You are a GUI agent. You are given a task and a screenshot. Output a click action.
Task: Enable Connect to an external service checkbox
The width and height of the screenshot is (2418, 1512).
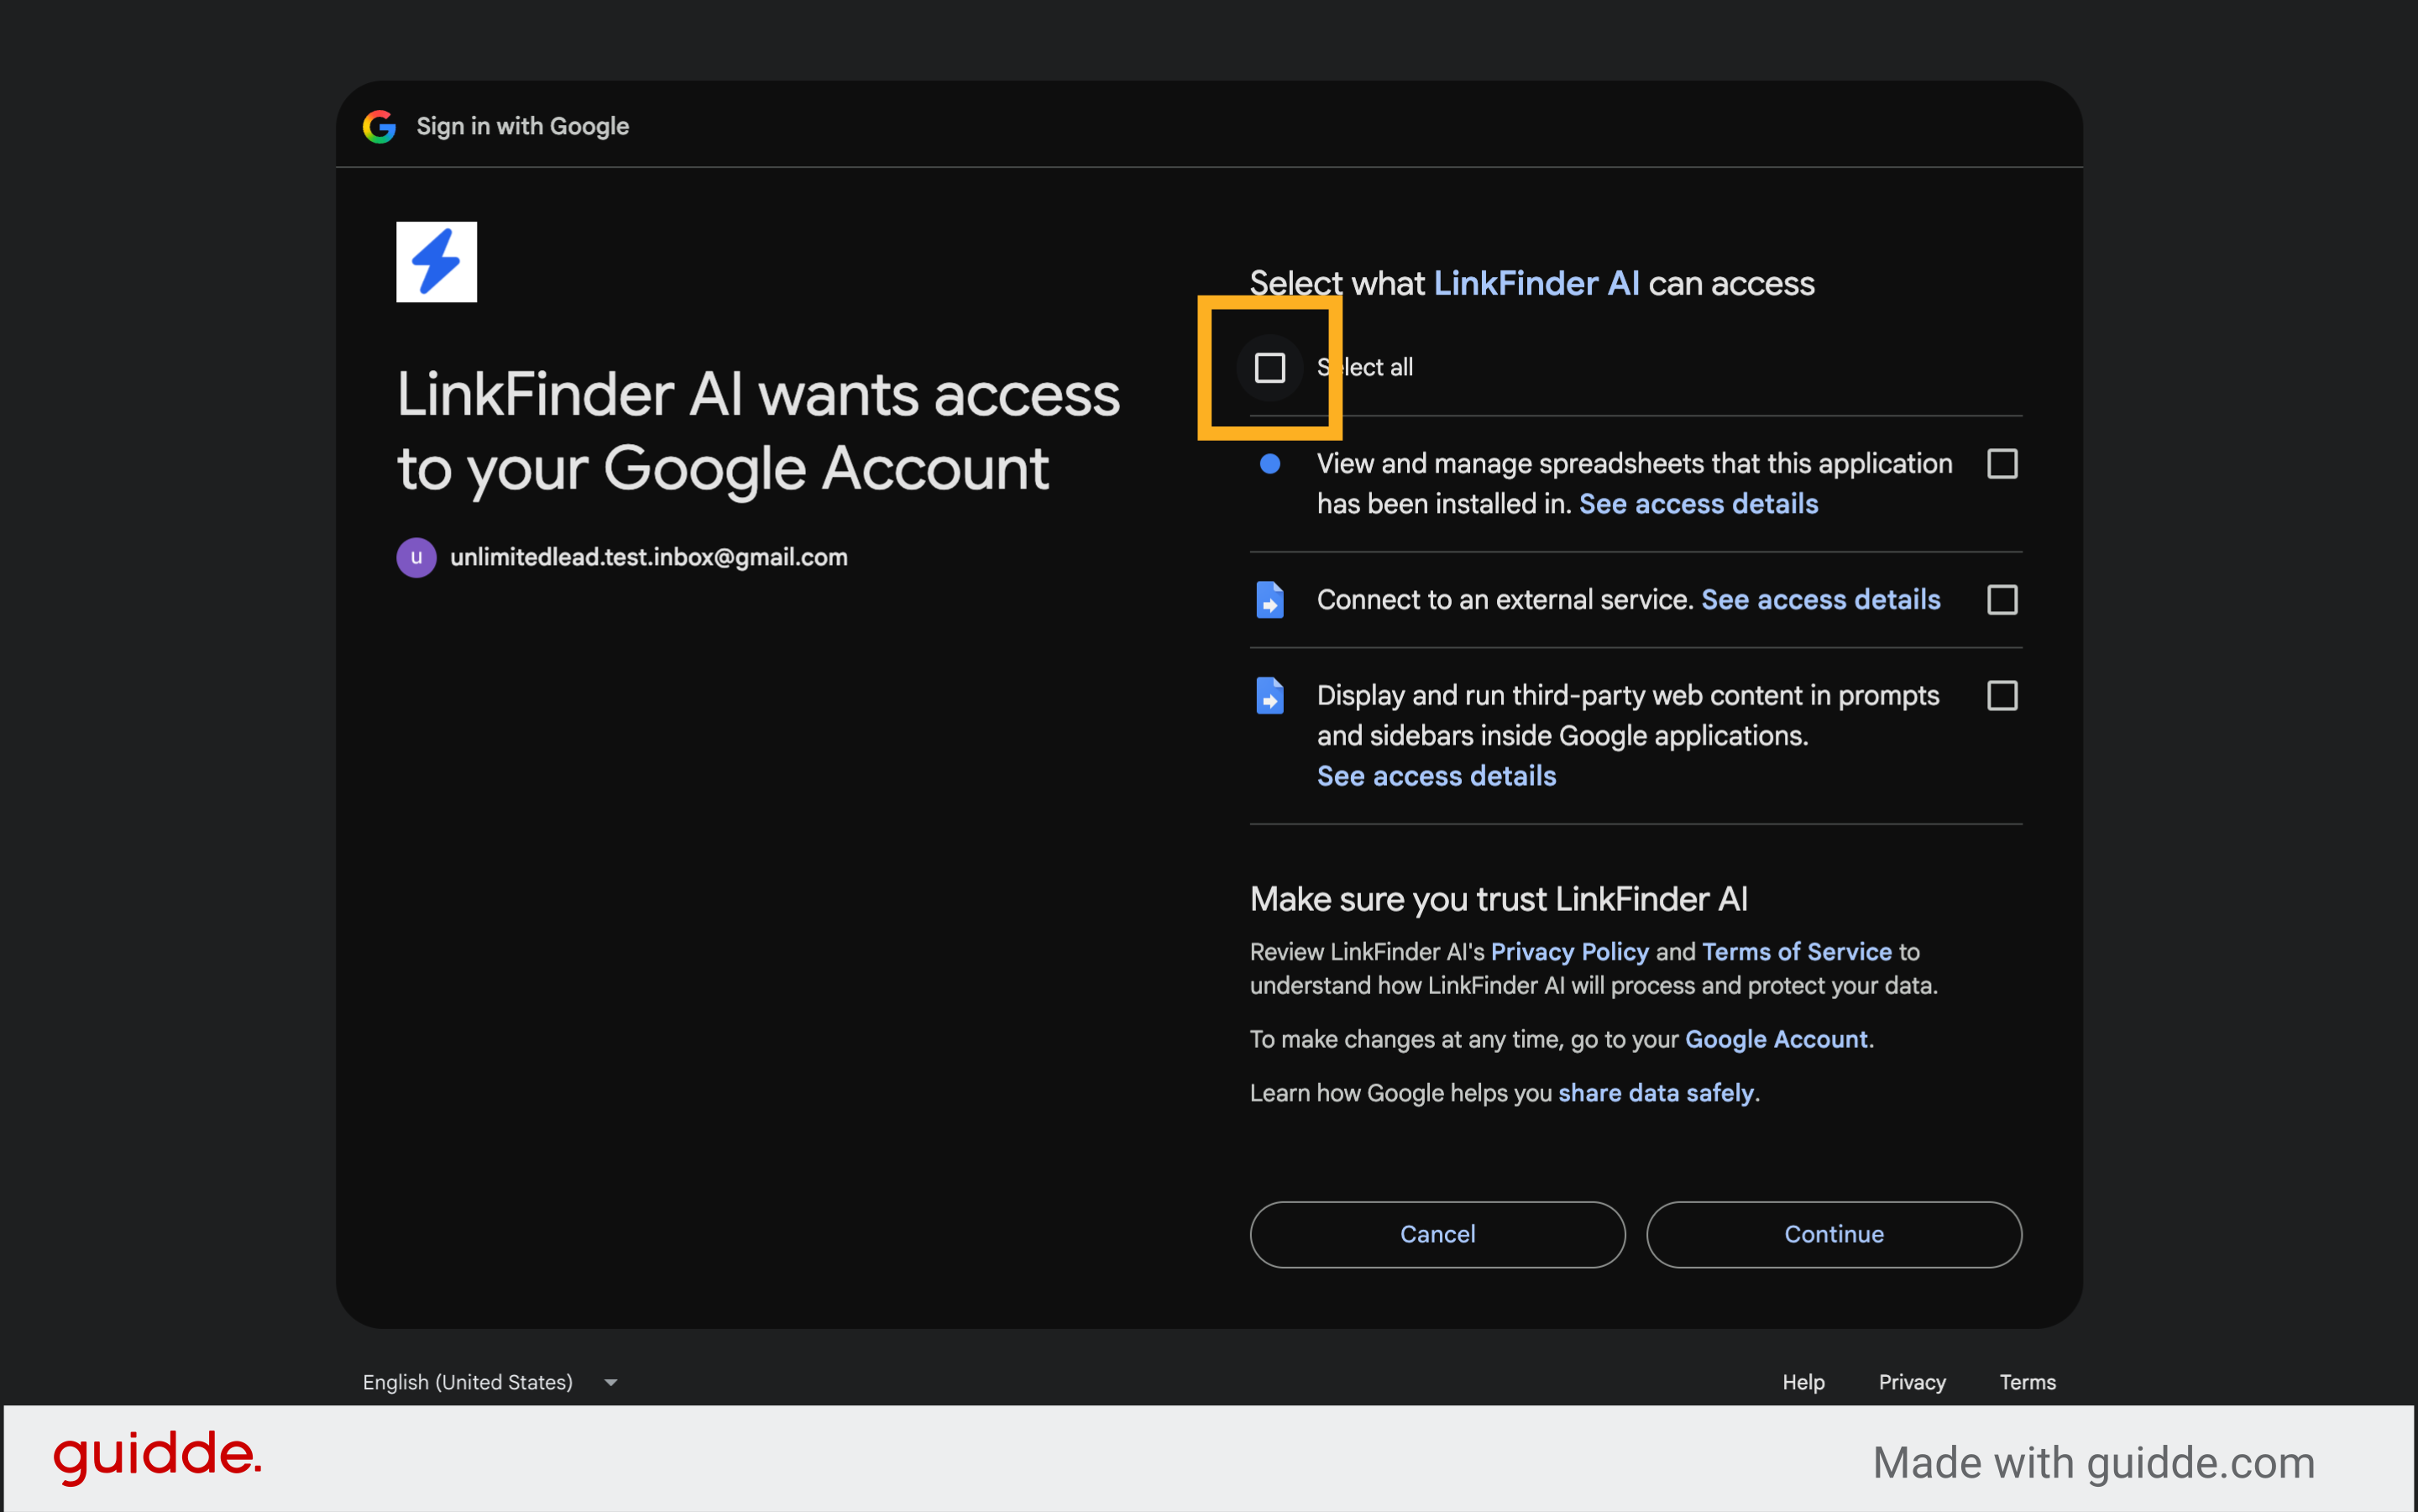point(2001,599)
